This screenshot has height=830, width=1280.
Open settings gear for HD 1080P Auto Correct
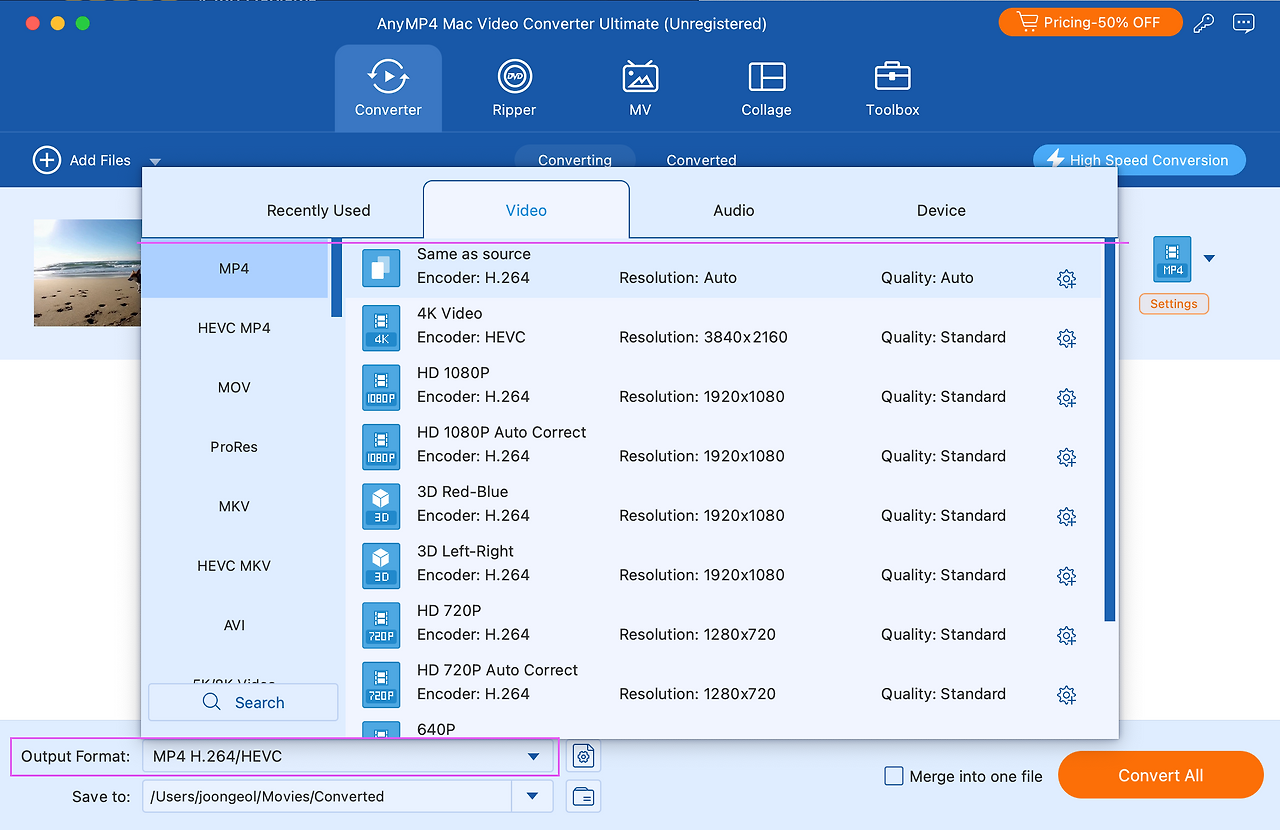point(1067,458)
